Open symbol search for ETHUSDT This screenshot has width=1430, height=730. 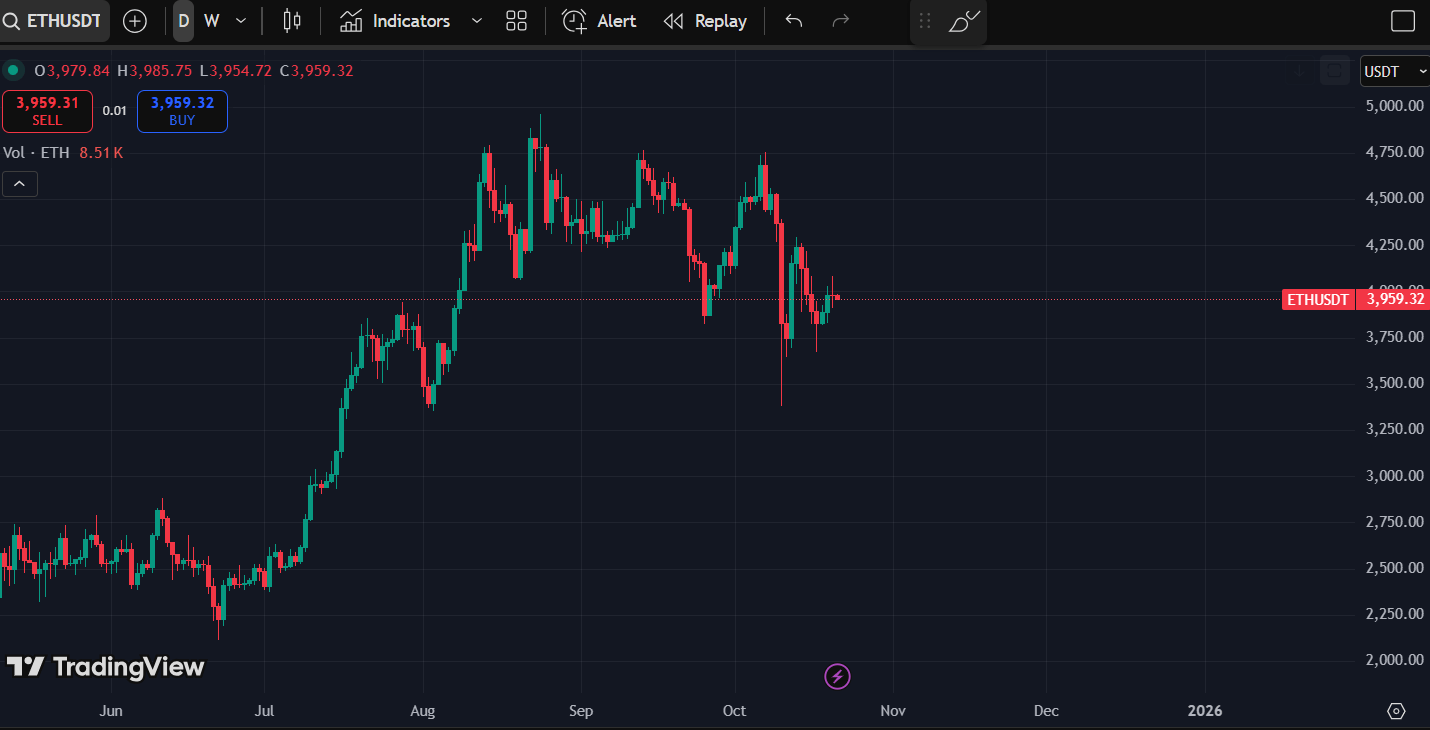click(x=54, y=21)
